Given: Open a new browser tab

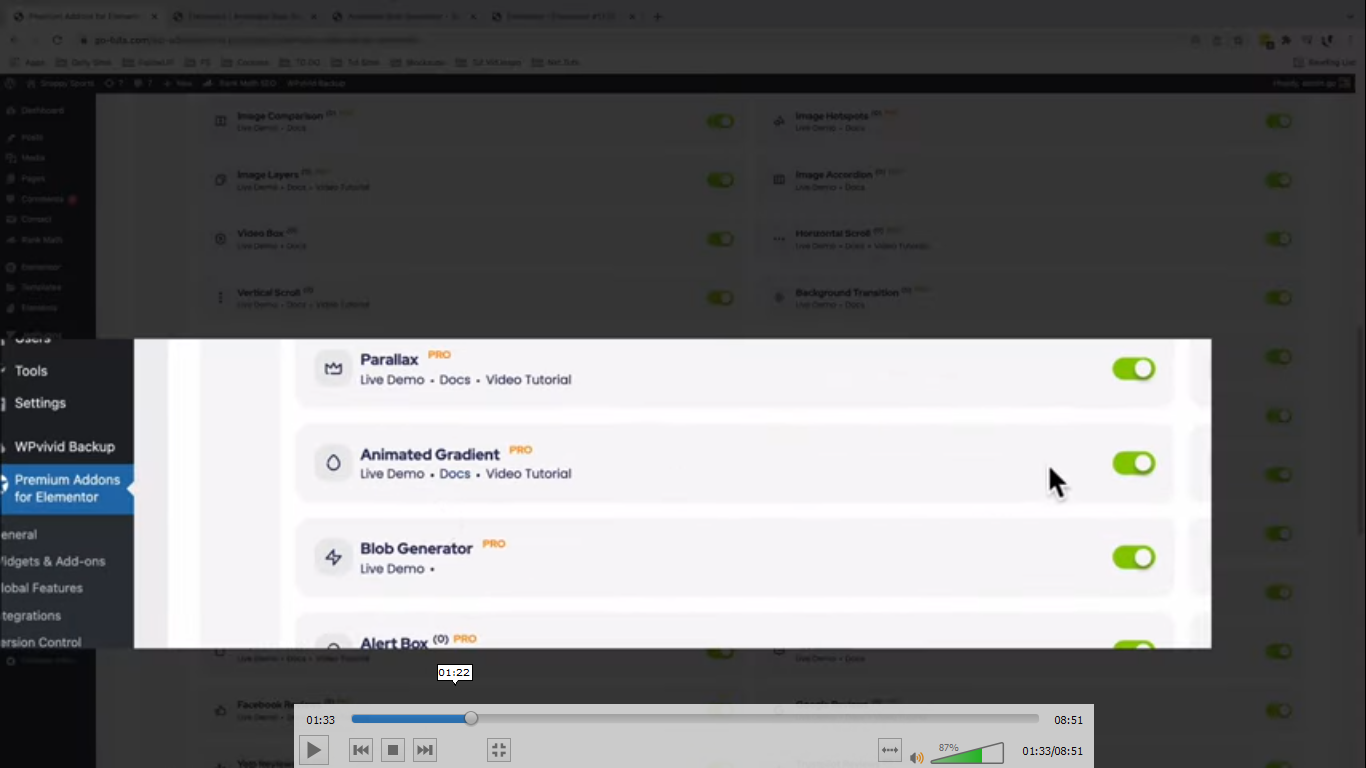Looking at the screenshot, I should click(x=657, y=16).
